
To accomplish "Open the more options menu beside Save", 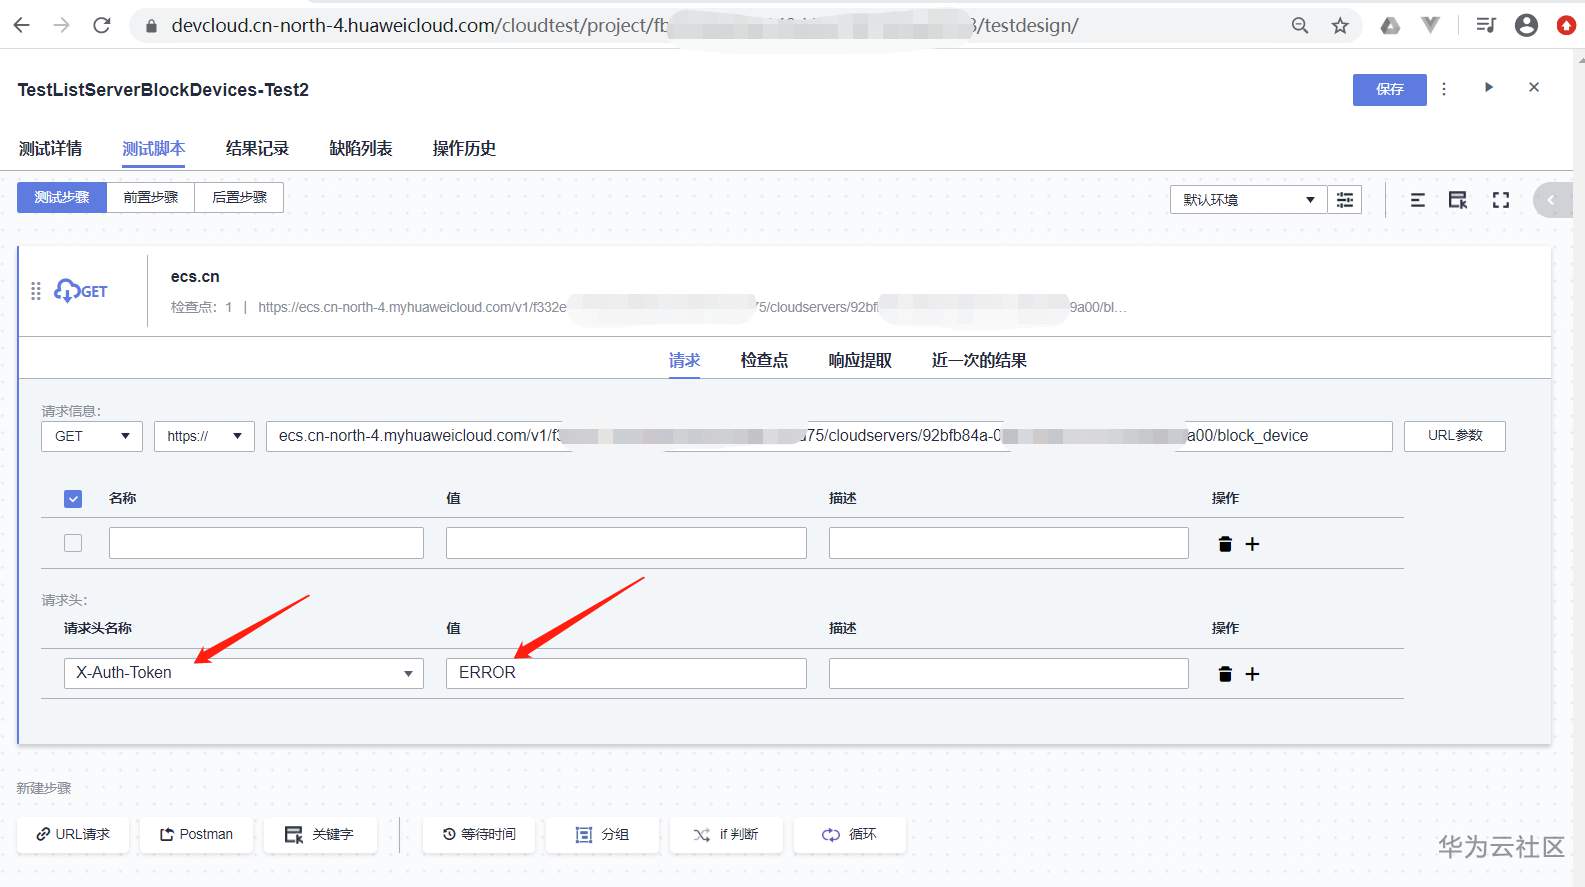I will tap(1444, 89).
